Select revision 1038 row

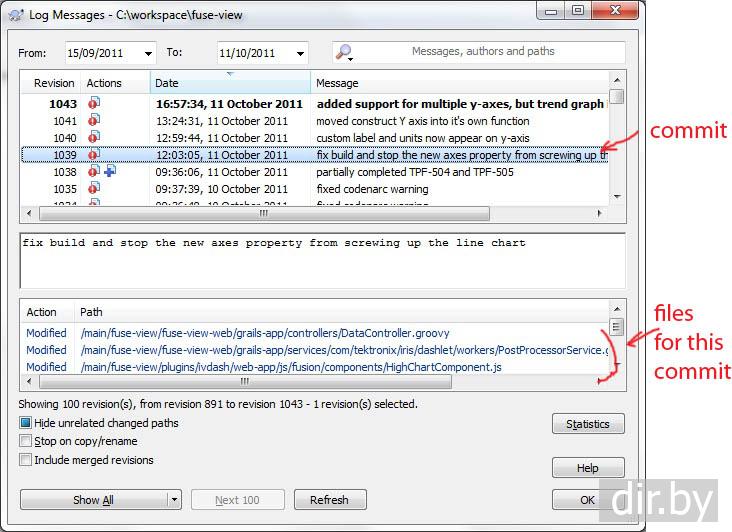pos(314,172)
